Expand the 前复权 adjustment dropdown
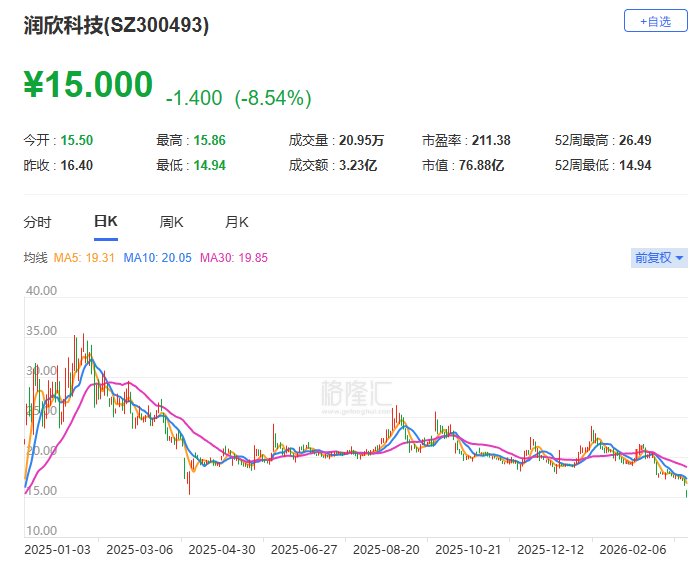Viewport: 699px width, 564px height. click(x=659, y=258)
